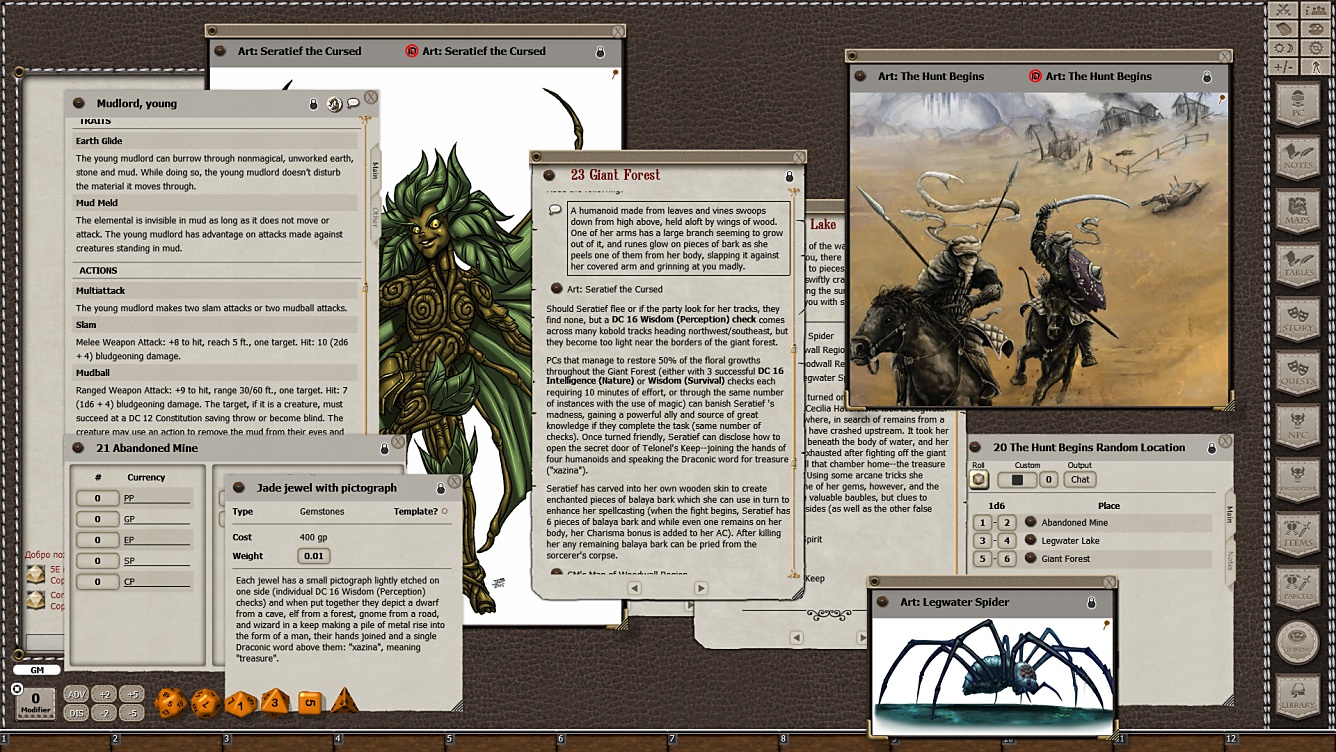Toggle Template radio on Jade jewel
This screenshot has height=752, width=1336.
(445, 511)
